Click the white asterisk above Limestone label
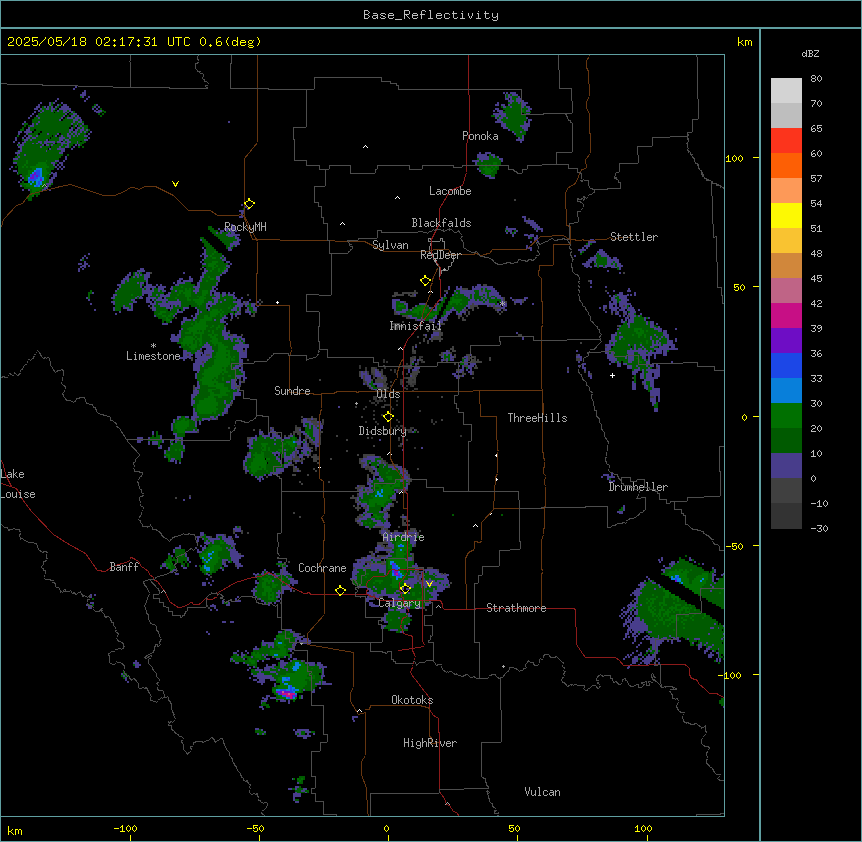The width and height of the screenshot is (862, 842). pos(153,346)
